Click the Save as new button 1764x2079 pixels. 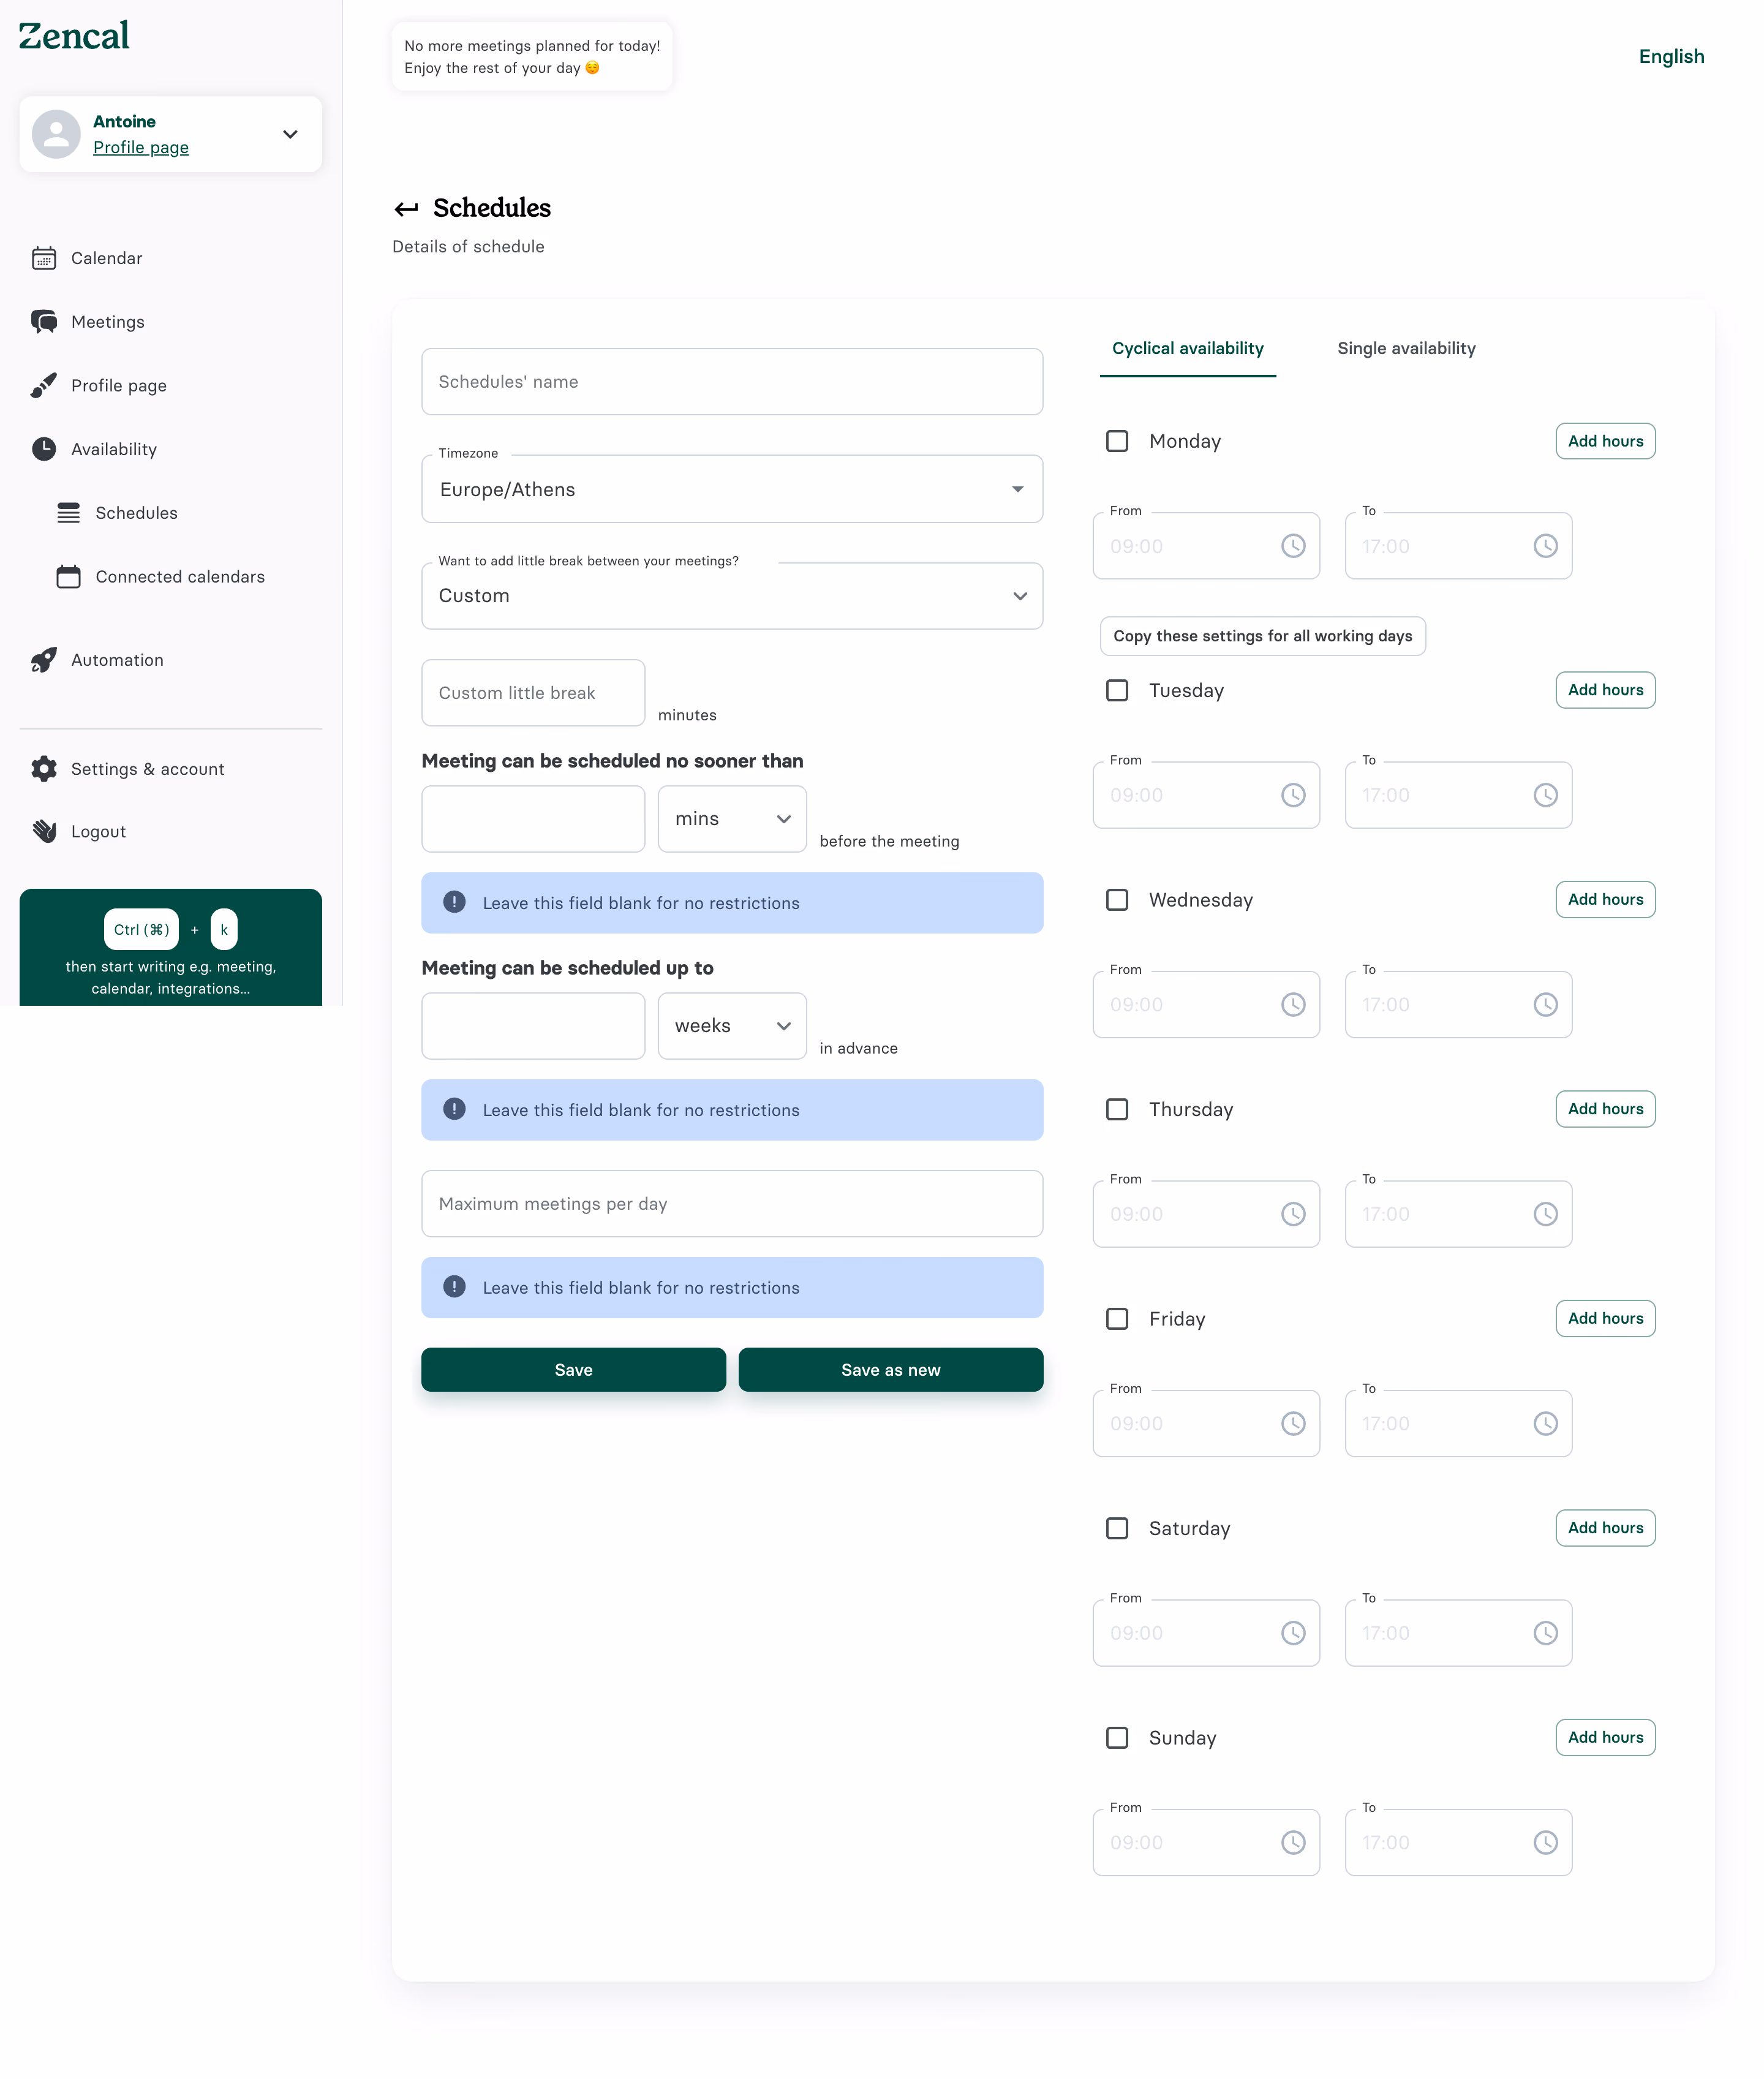pos(890,1370)
